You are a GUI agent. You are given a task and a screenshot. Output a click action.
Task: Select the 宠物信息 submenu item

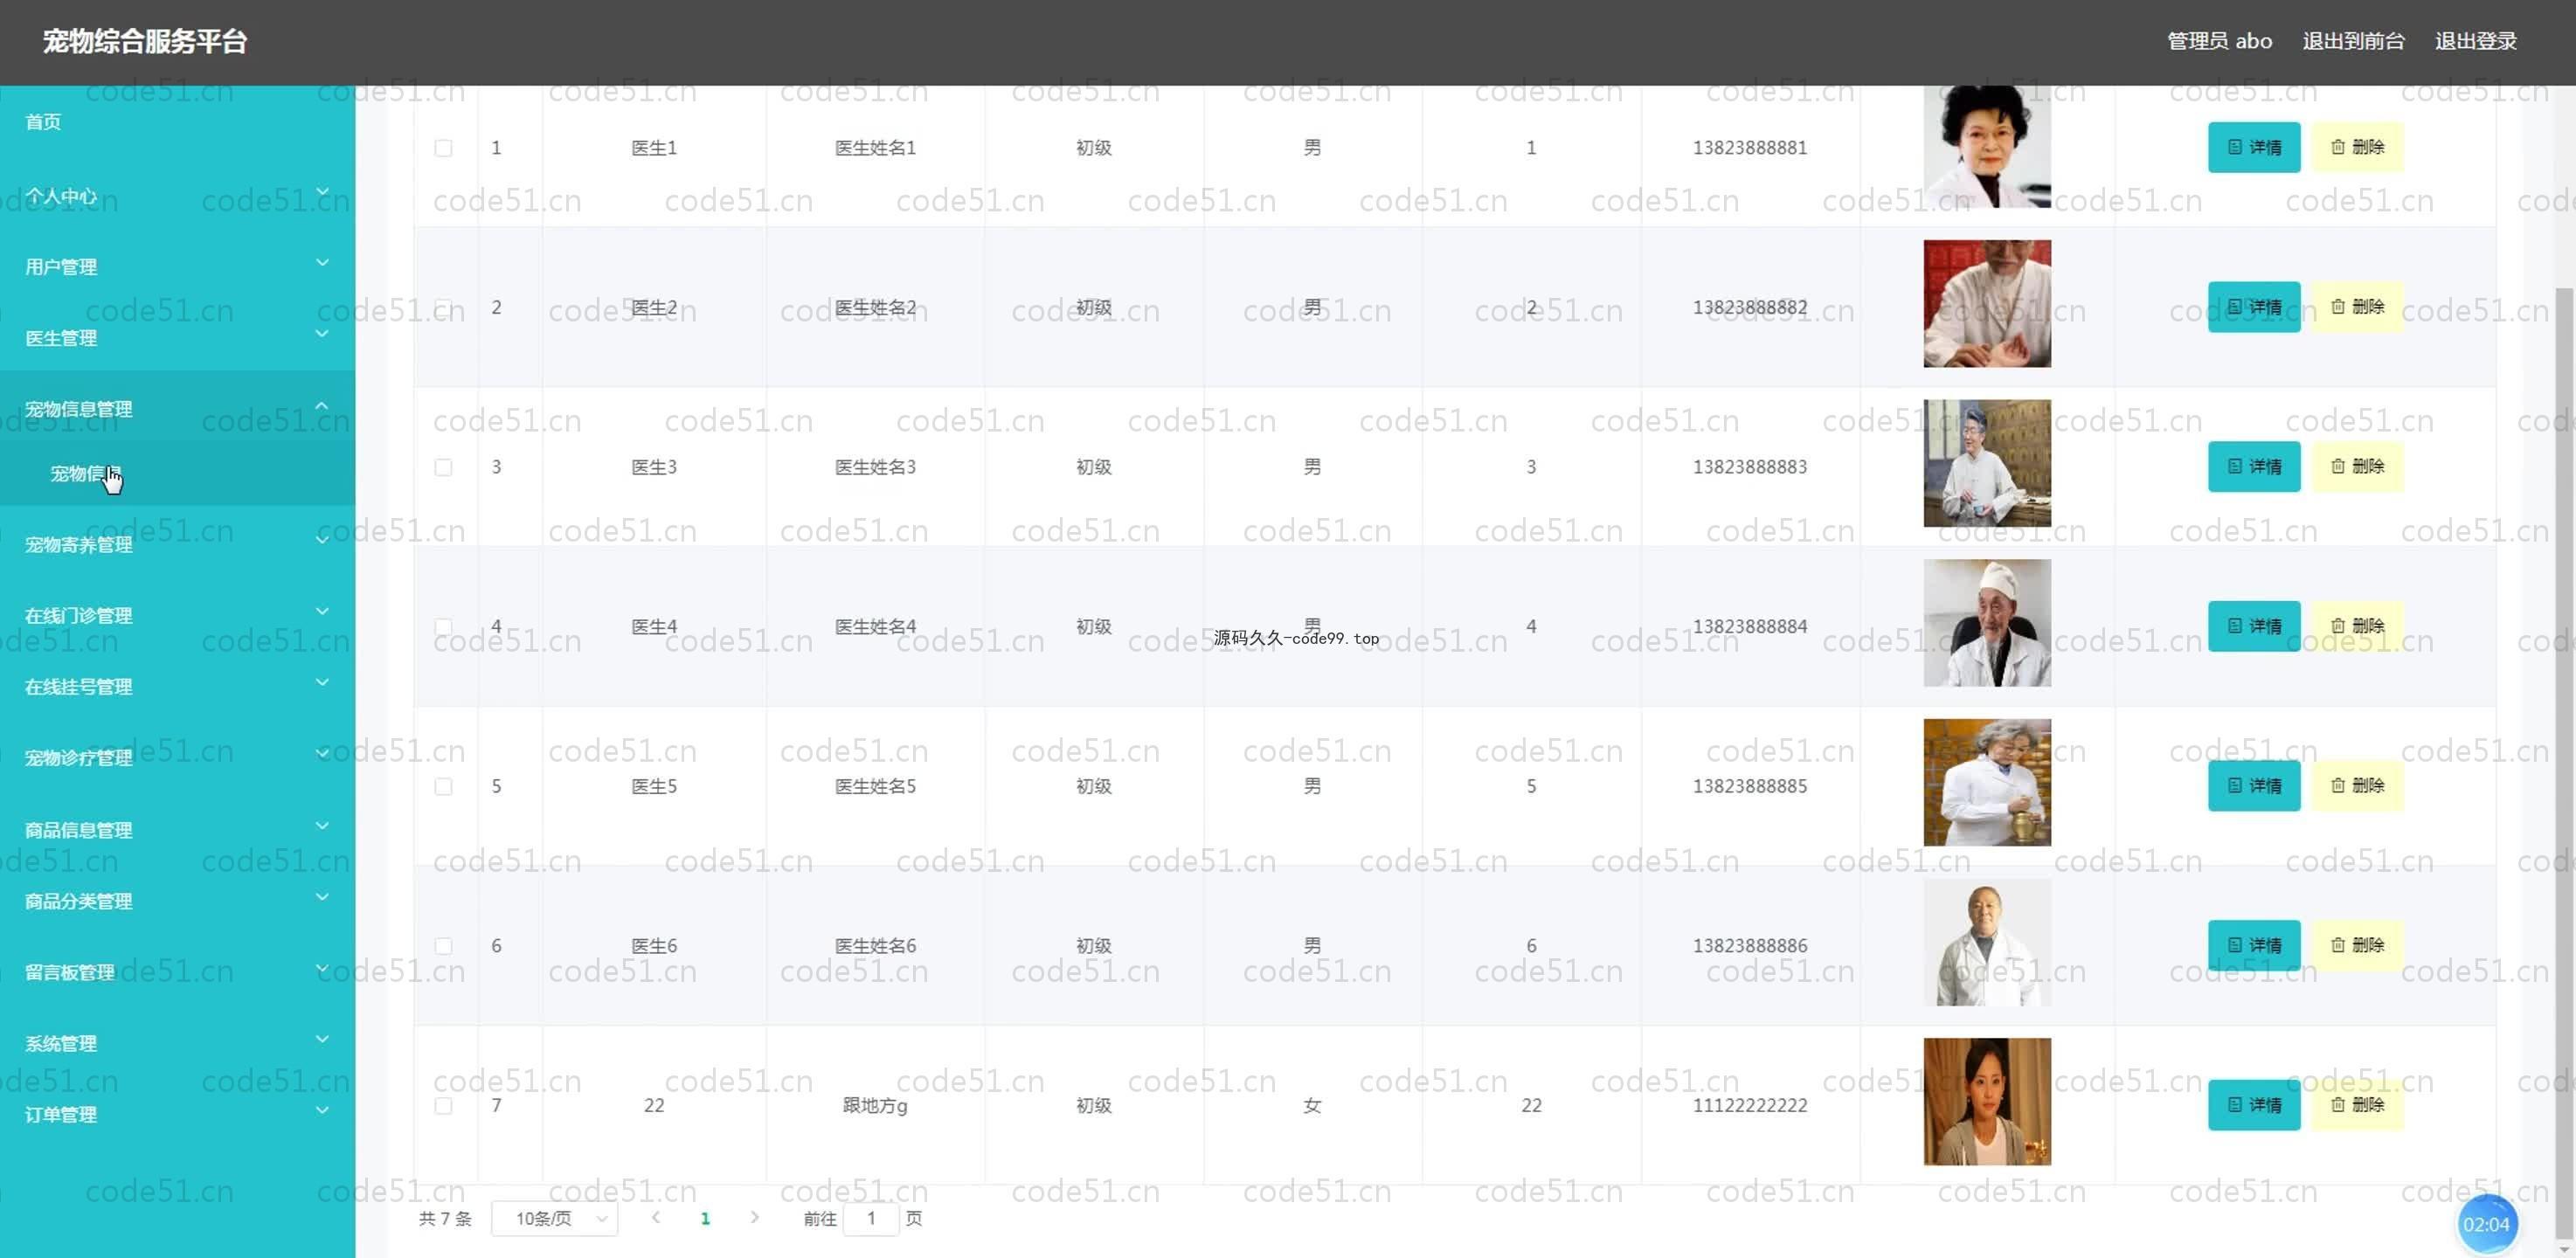point(177,473)
